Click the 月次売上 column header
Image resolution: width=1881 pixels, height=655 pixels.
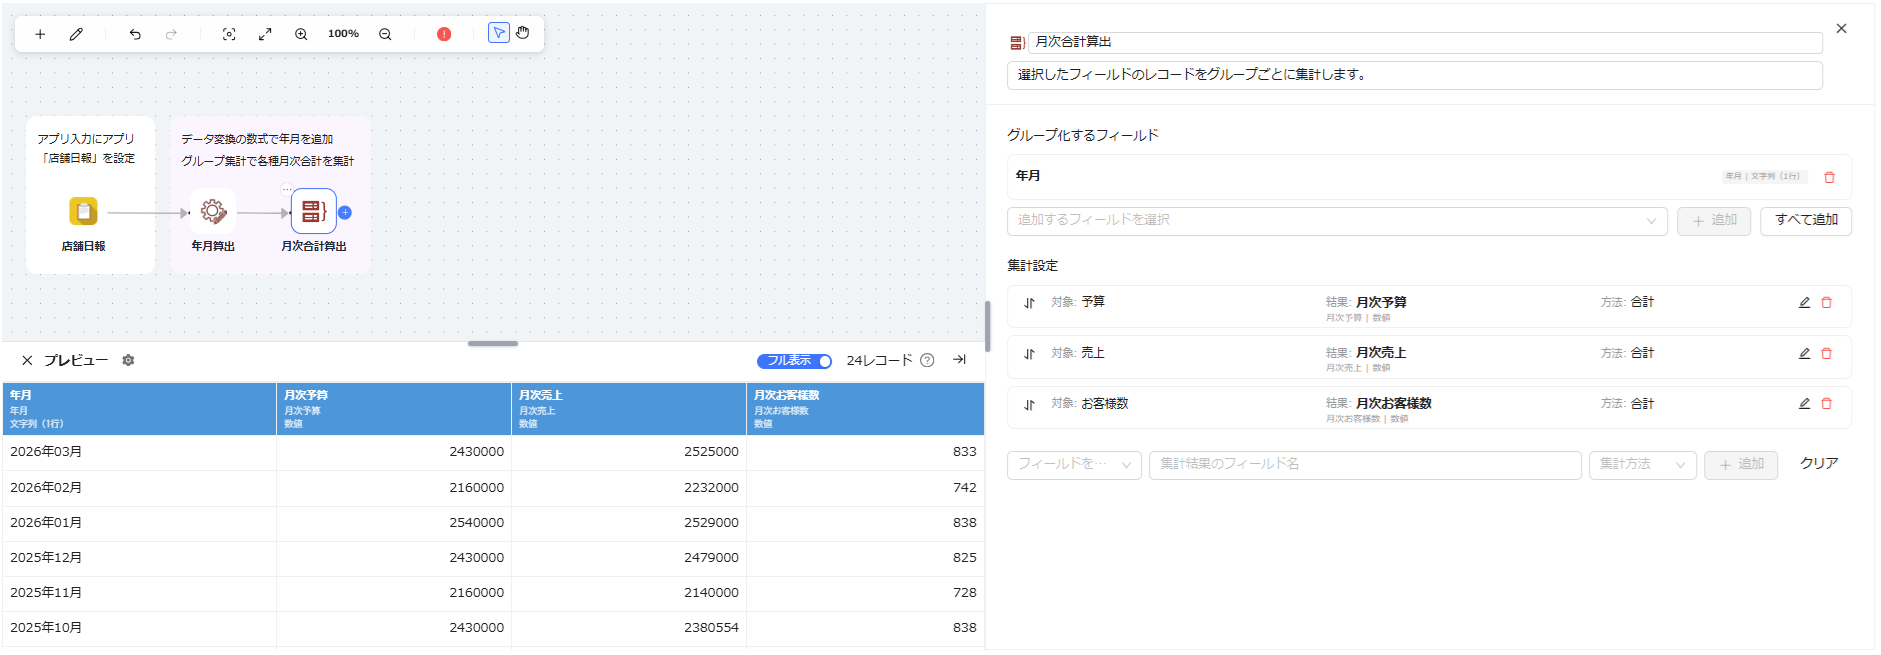pos(629,409)
